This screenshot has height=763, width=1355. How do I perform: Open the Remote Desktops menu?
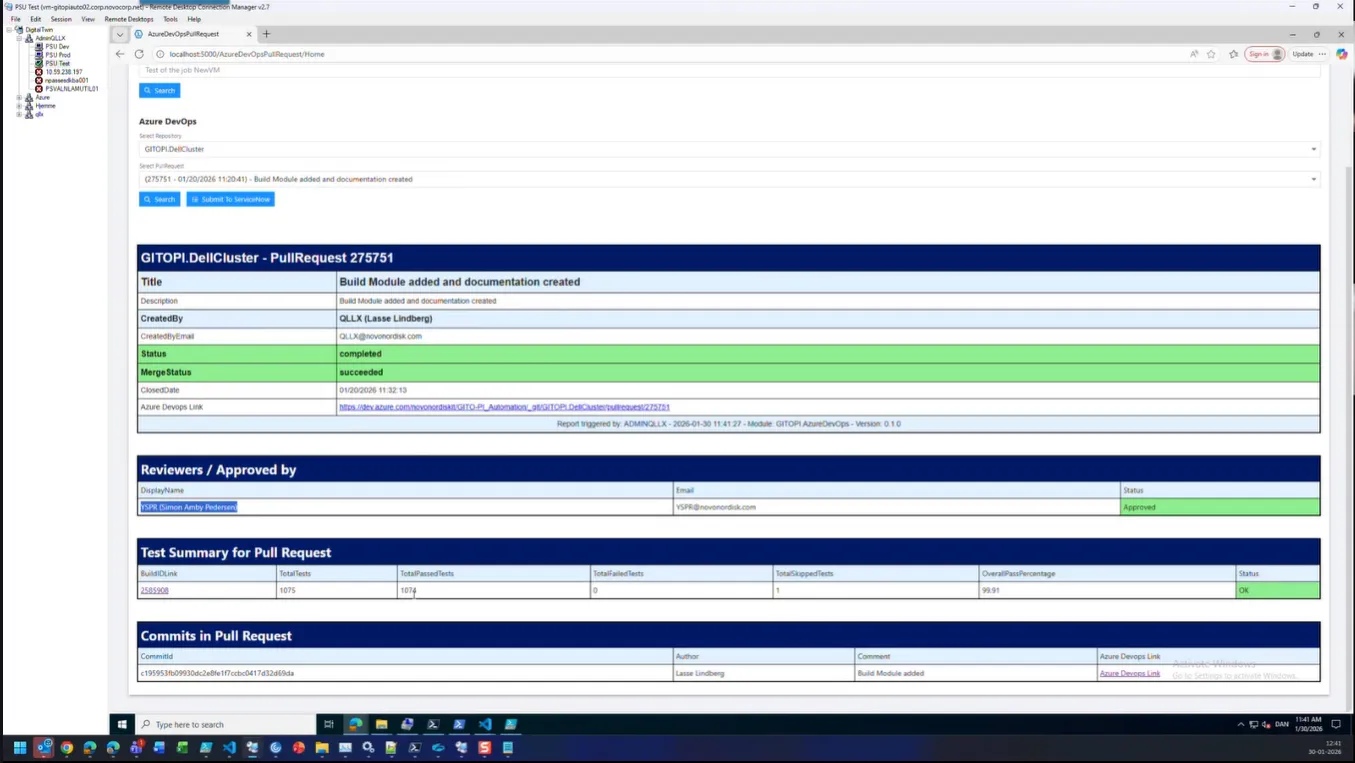pos(129,19)
